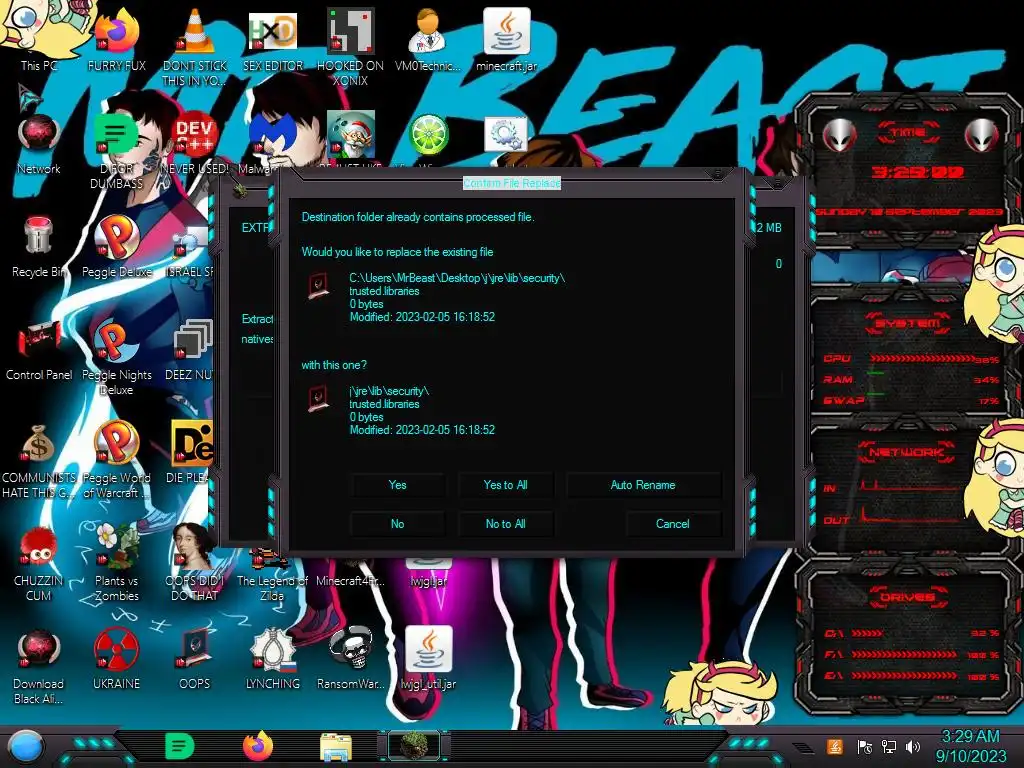Select the Peggle Nights Deluxe icon
This screenshot has height=768, width=1024.
[117, 357]
